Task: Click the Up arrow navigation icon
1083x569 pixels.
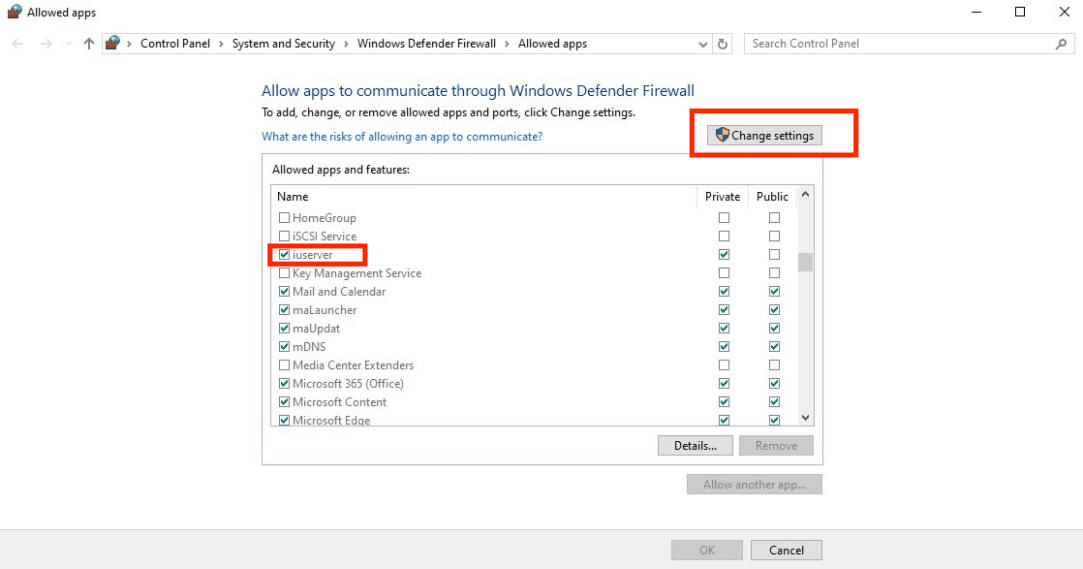Action: tap(88, 44)
